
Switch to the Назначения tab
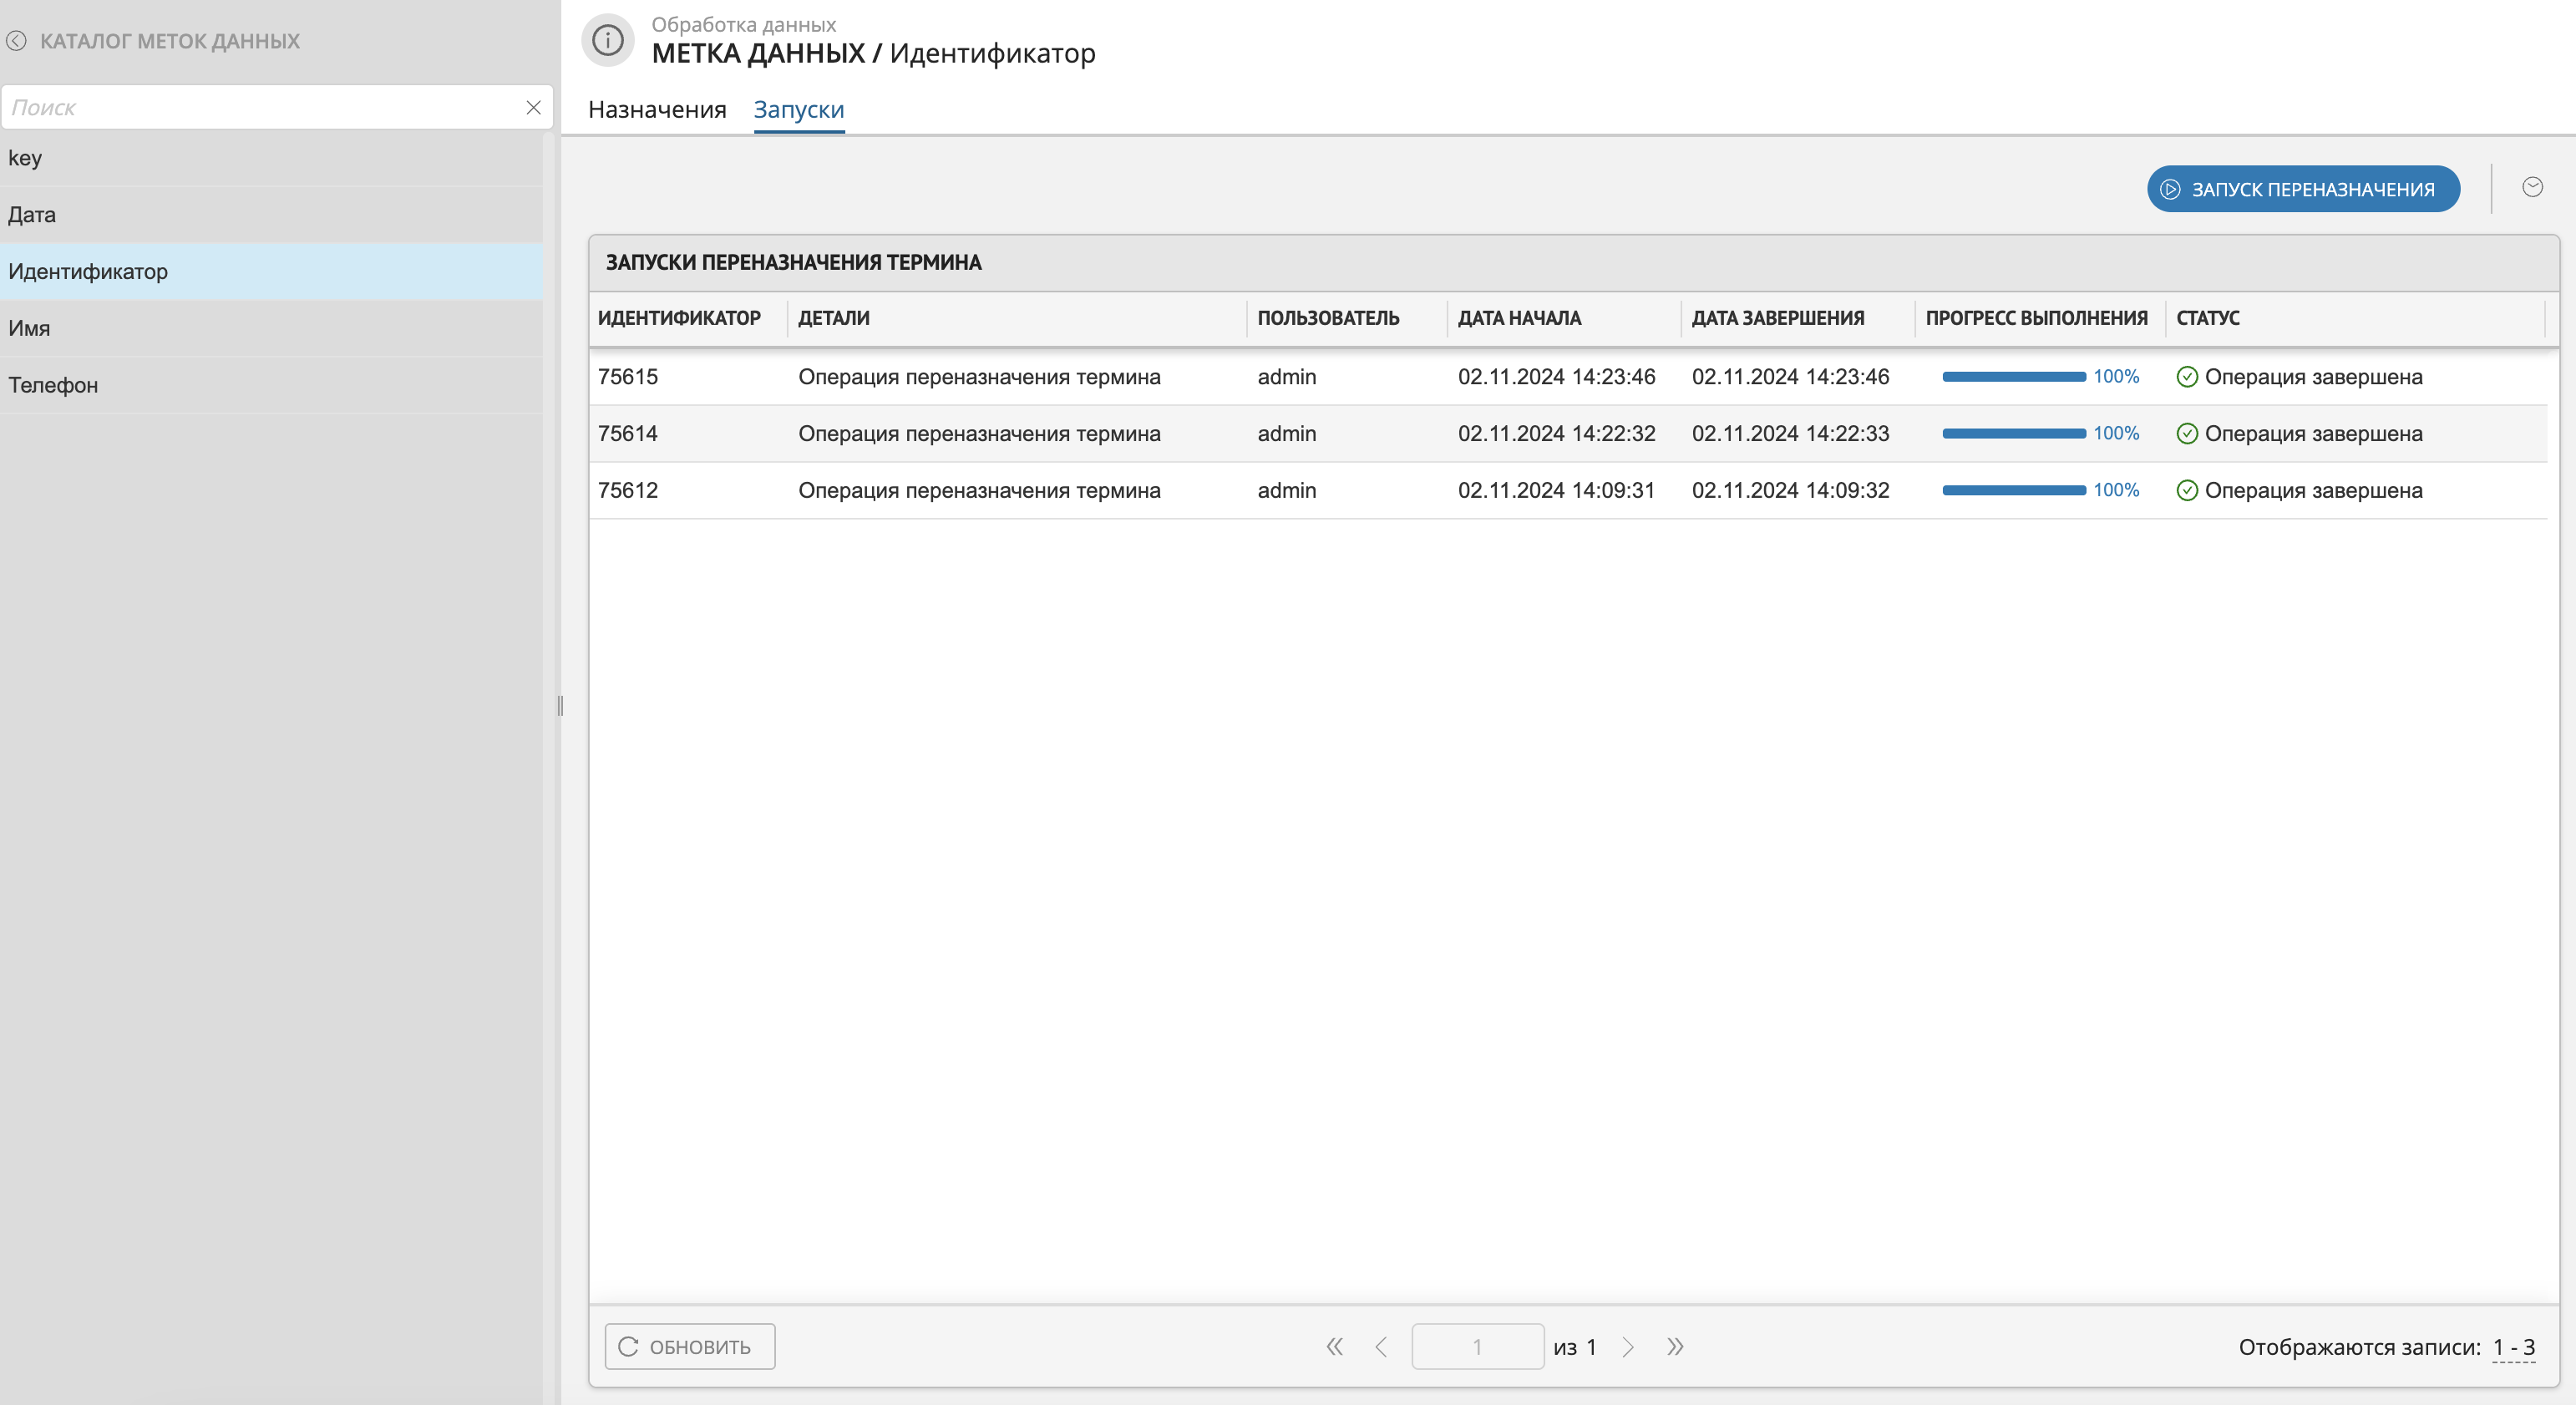point(657,109)
